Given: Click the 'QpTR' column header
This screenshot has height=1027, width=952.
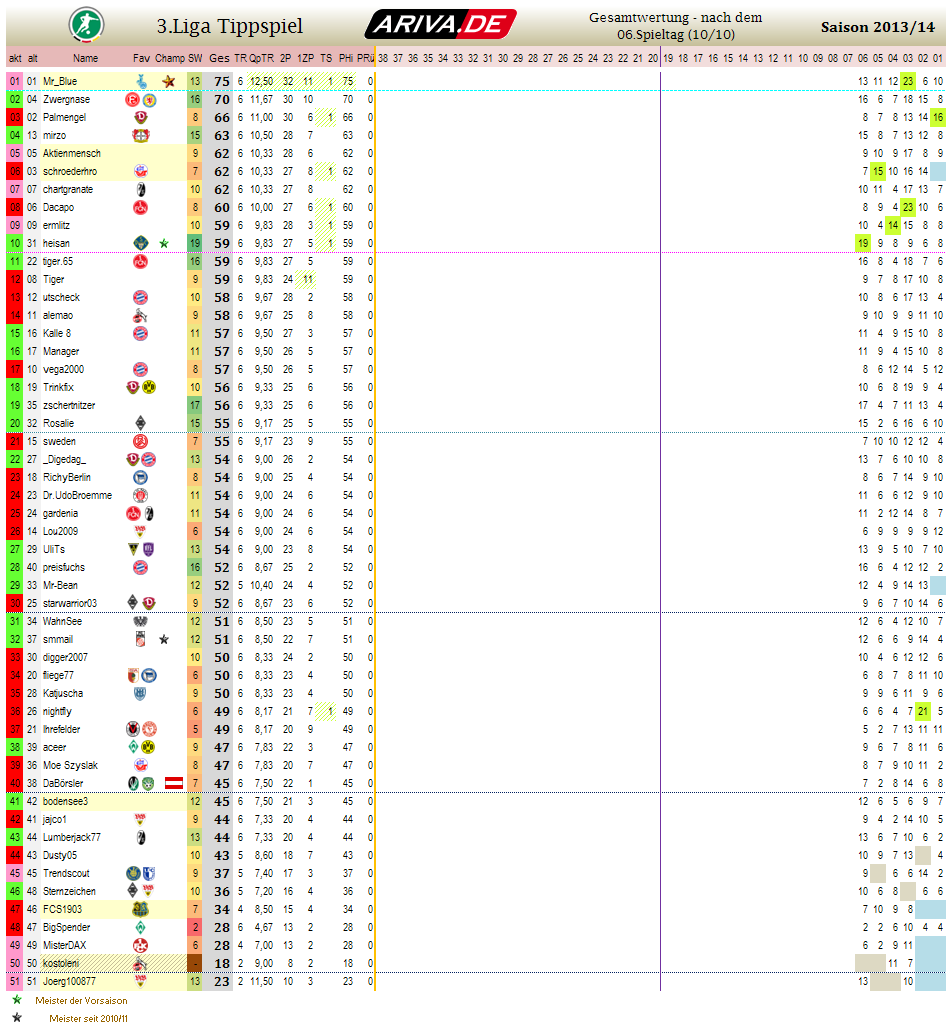Looking at the screenshot, I should click(261, 58).
